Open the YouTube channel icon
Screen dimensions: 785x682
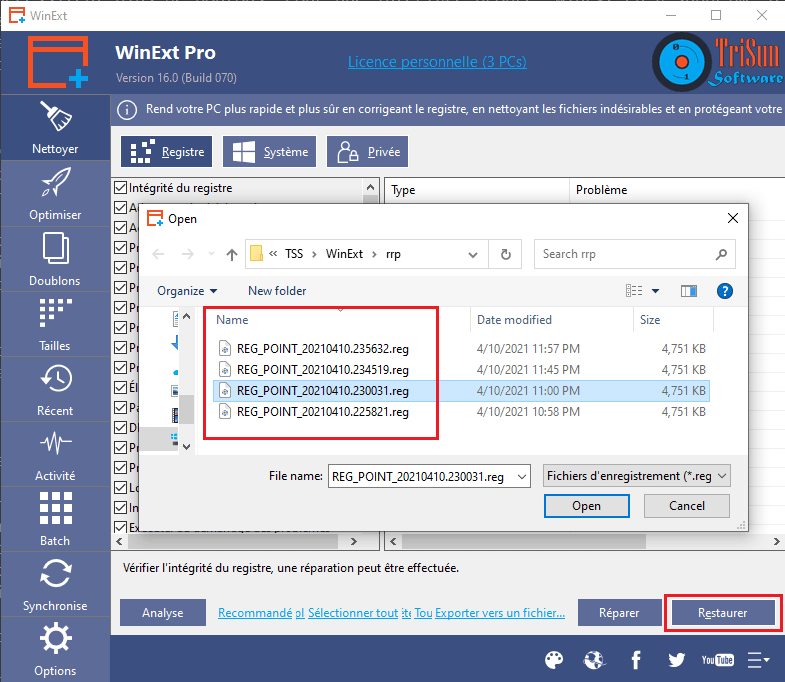click(717, 660)
